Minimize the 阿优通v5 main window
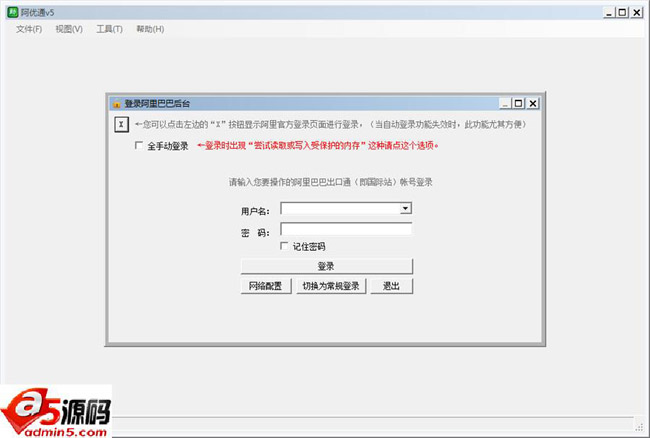This screenshot has width=650, height=438. coord(609,12)
